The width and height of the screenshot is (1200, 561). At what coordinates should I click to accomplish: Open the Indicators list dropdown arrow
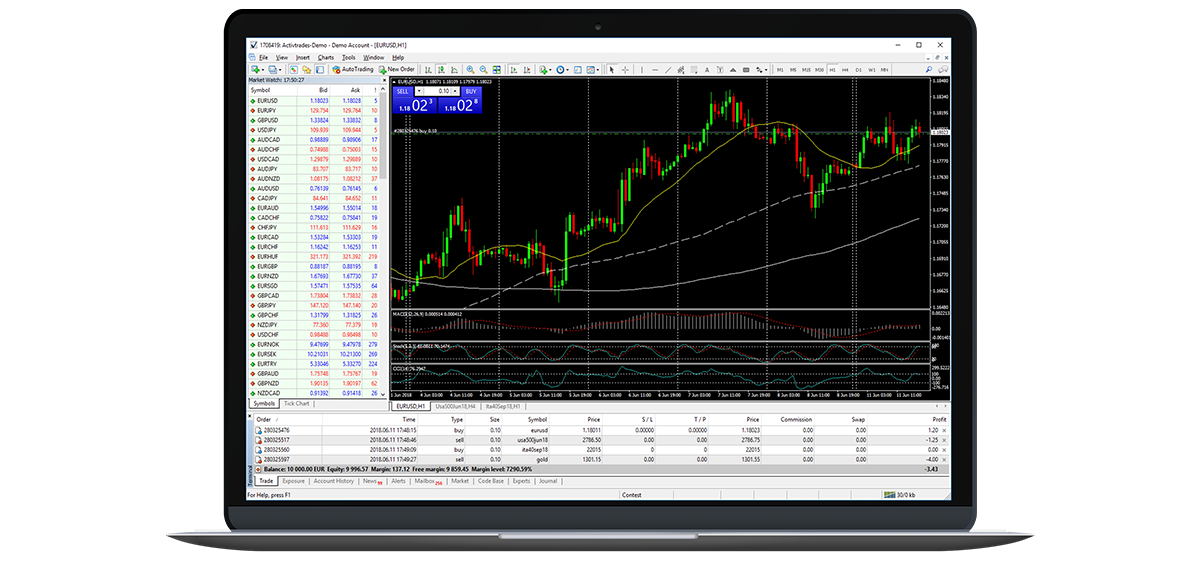point(550,70)
